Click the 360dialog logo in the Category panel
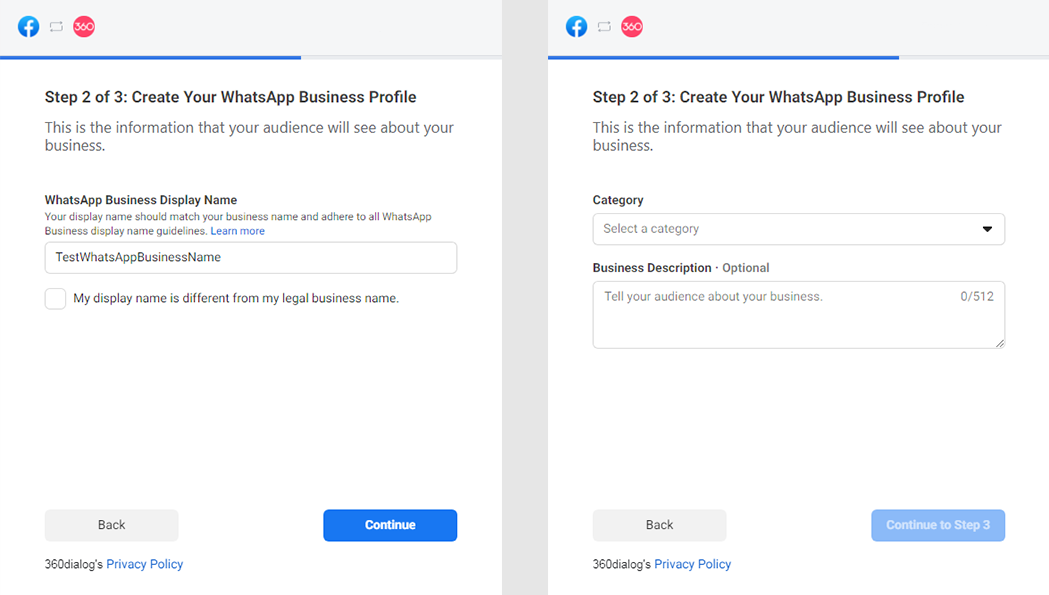The height and width of the screenshot is (595, 1049). coord(632,27)
